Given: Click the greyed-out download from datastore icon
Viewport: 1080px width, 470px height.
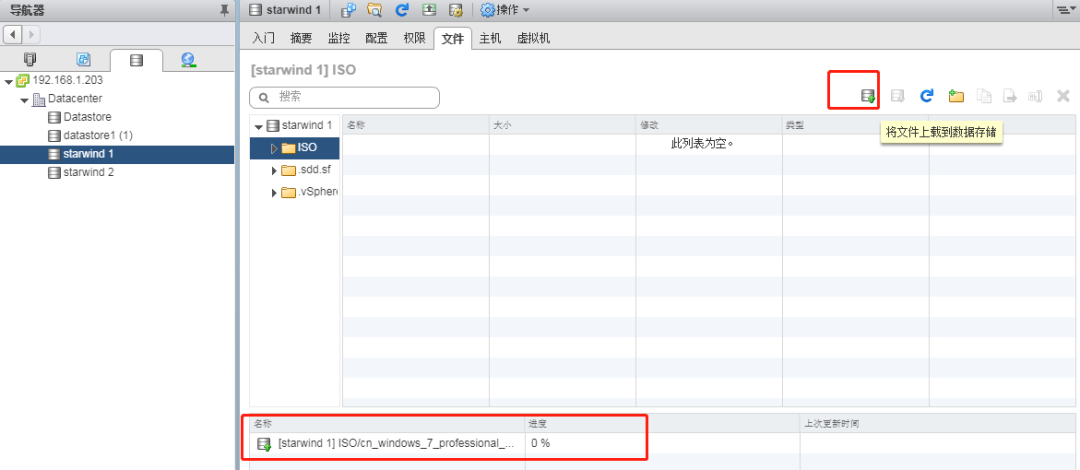Looking at the screenshot, I should [897, 96].
